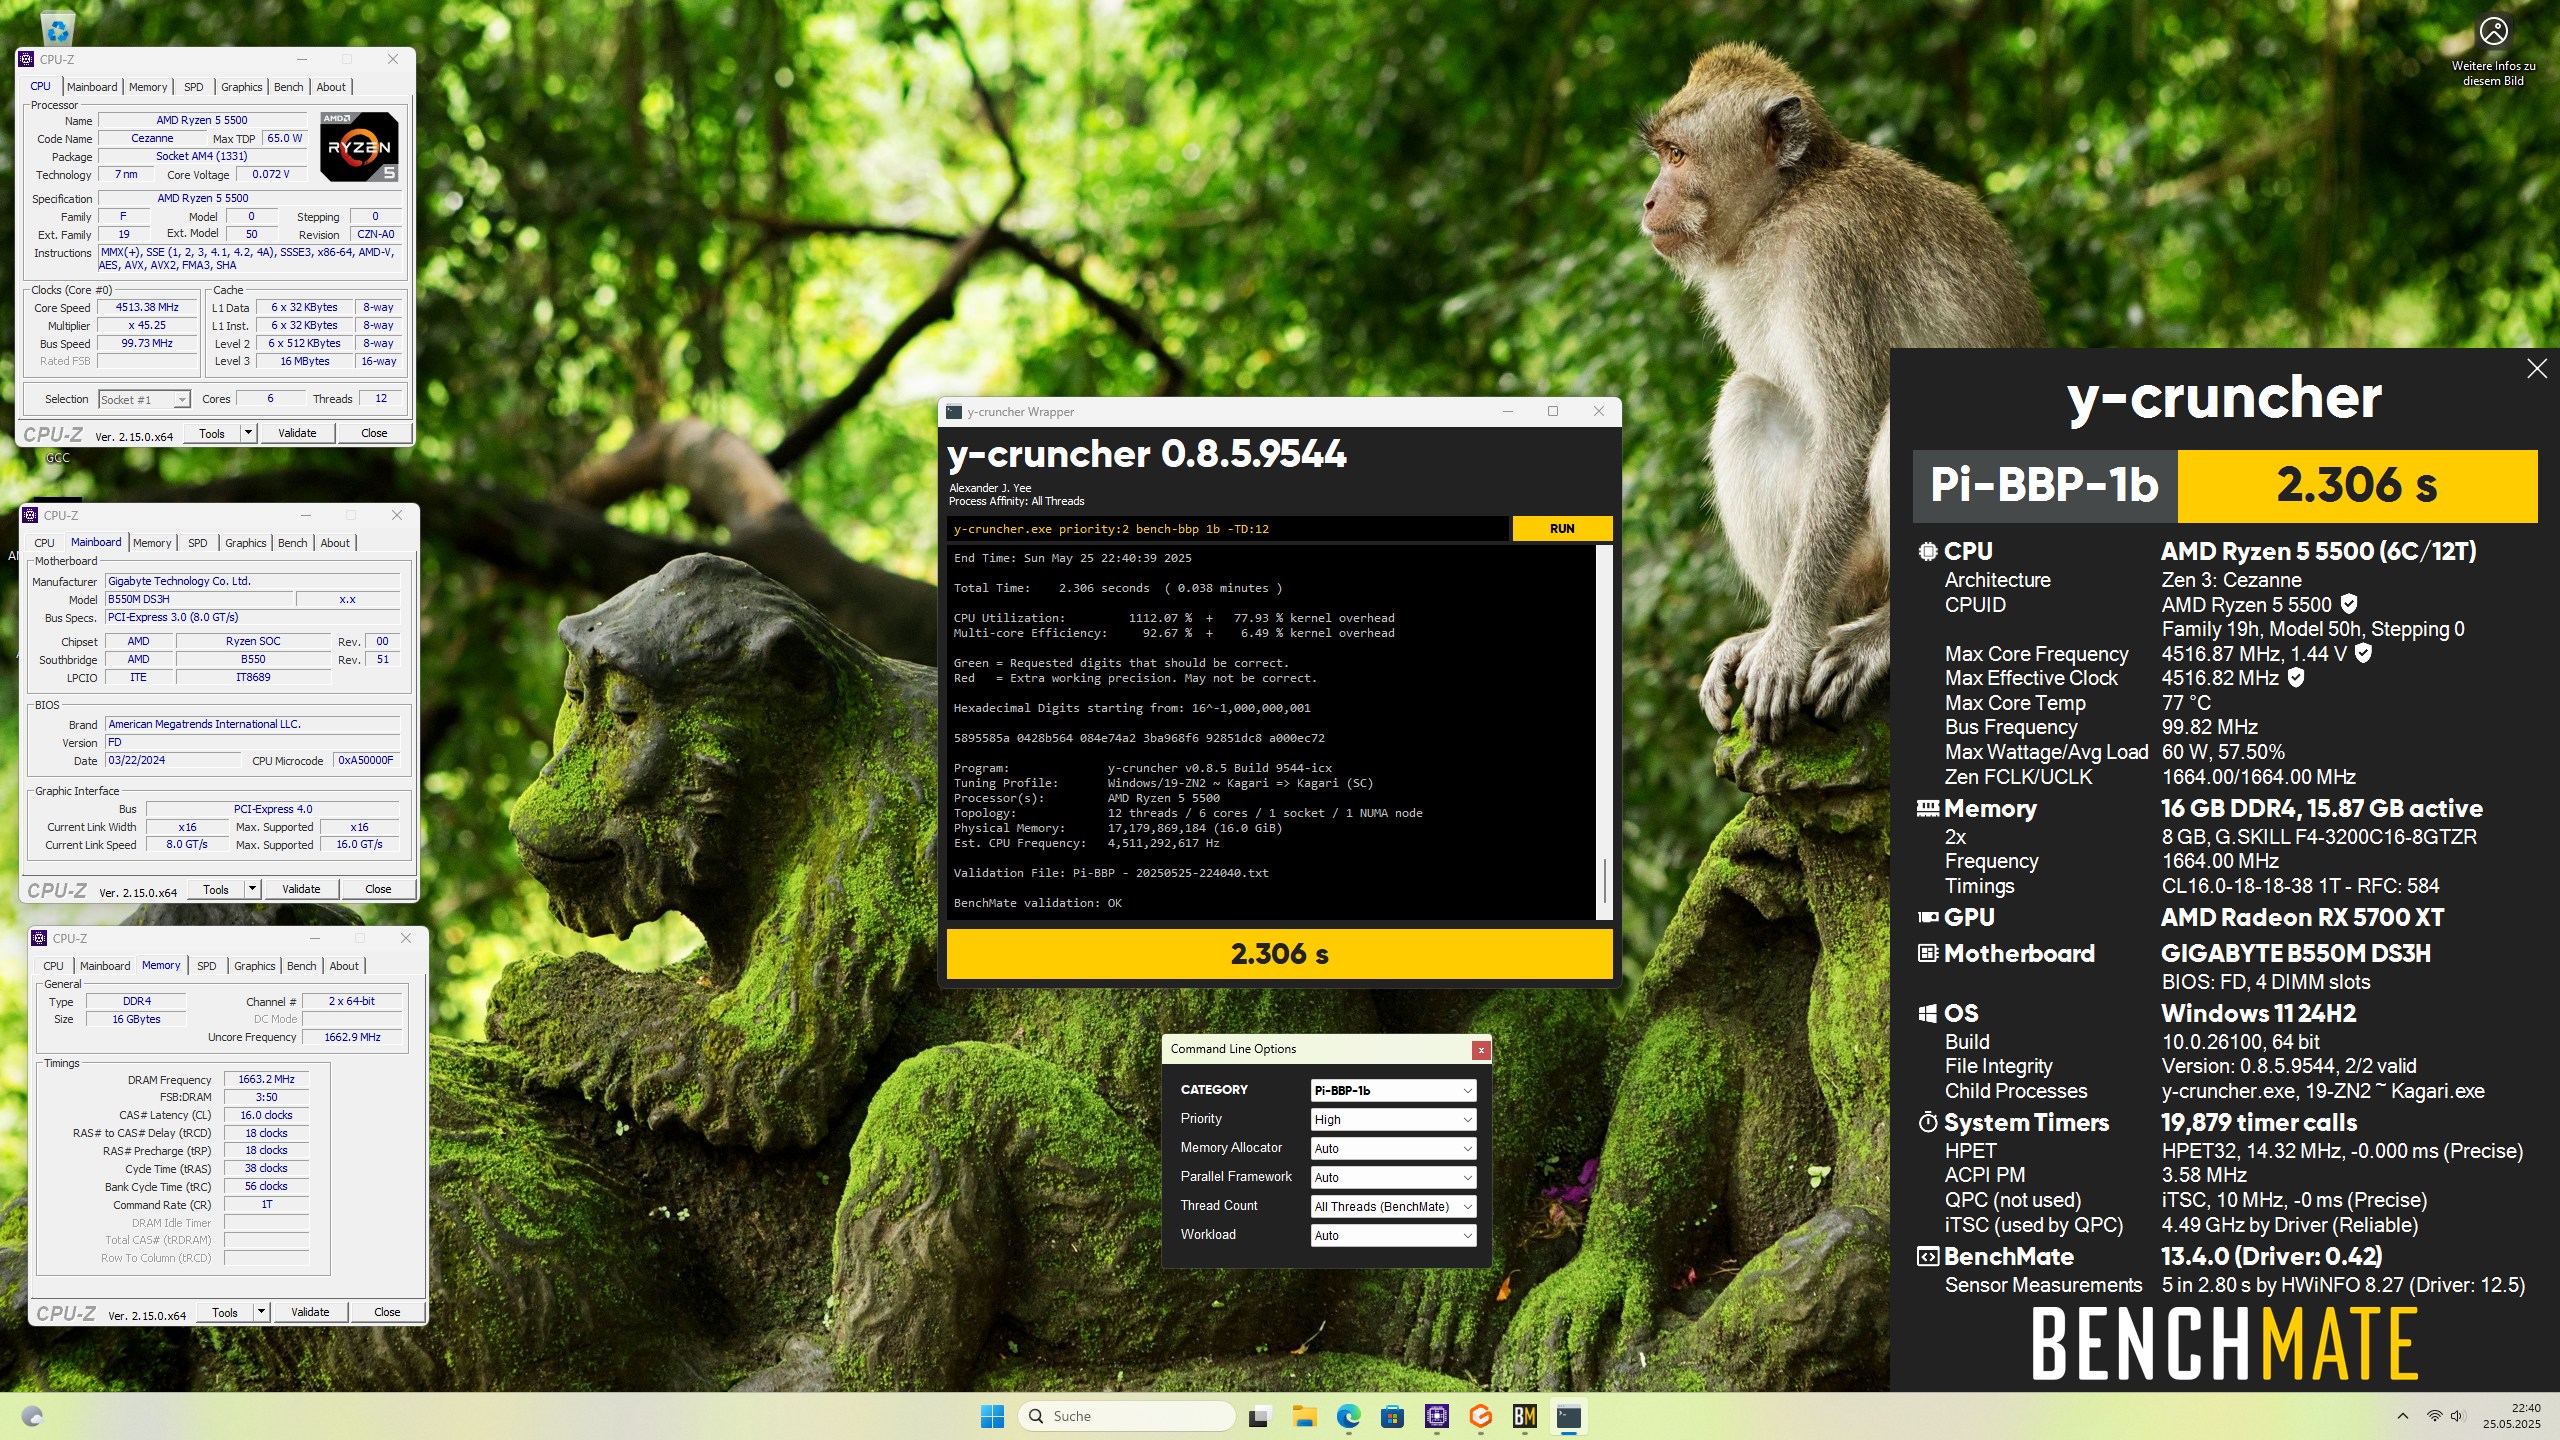Image resolution: width=2560 pixels, height=1440 pixels.
Task: Click Validate in top CPU-Z window
Action: (x=297, y=433)
